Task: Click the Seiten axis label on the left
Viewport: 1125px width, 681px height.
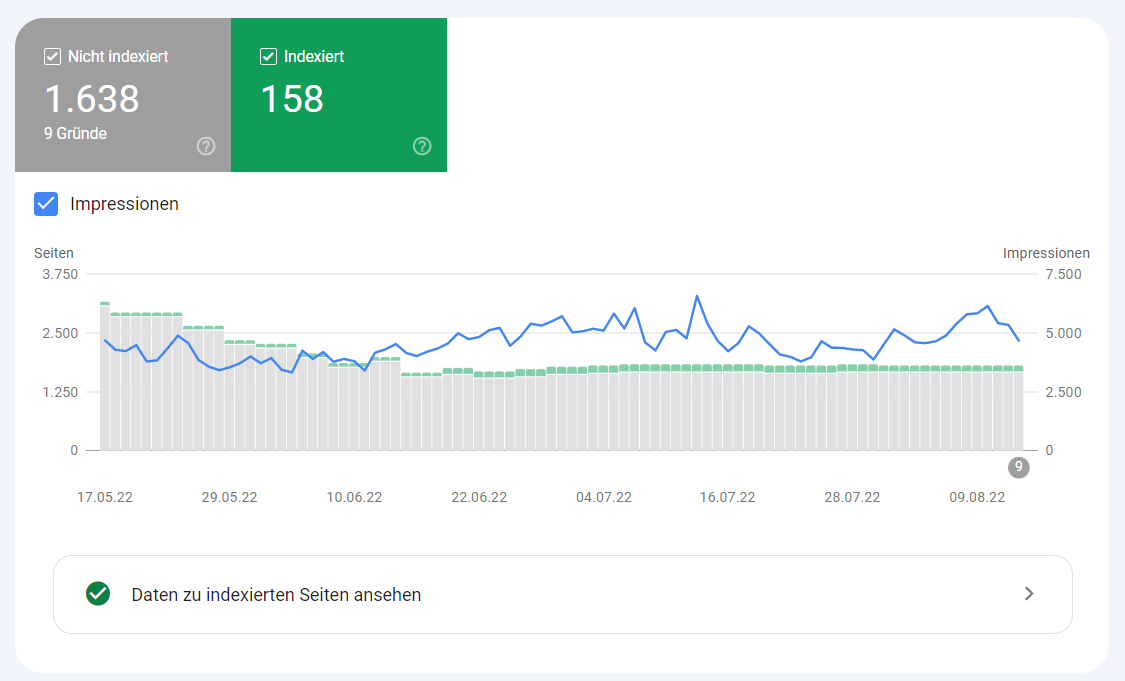Action: click(54, 253)
